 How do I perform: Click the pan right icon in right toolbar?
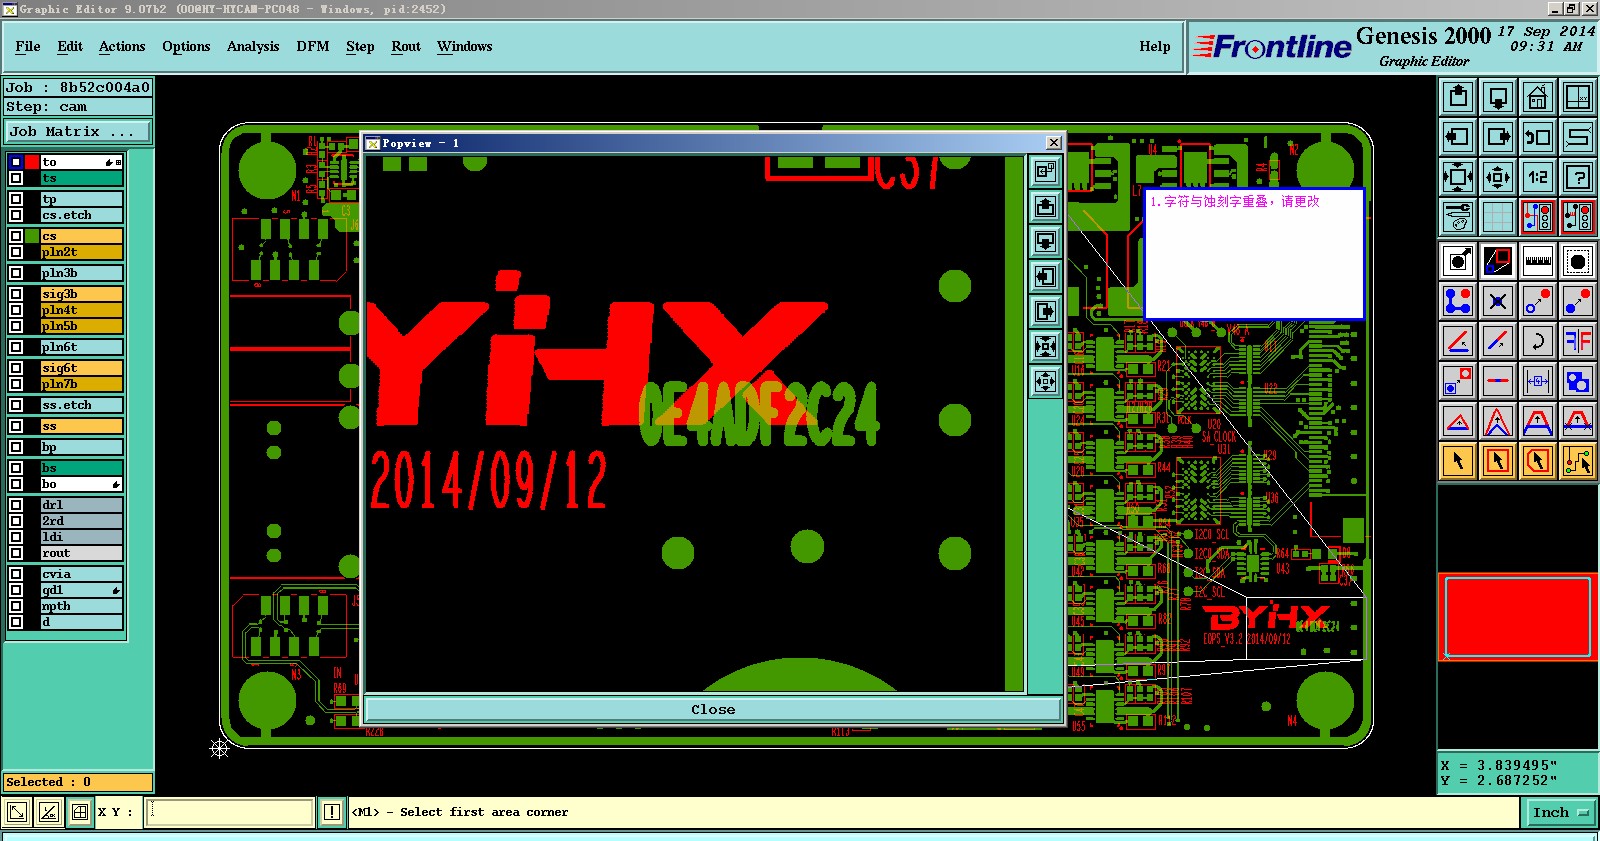(1498, 137)
